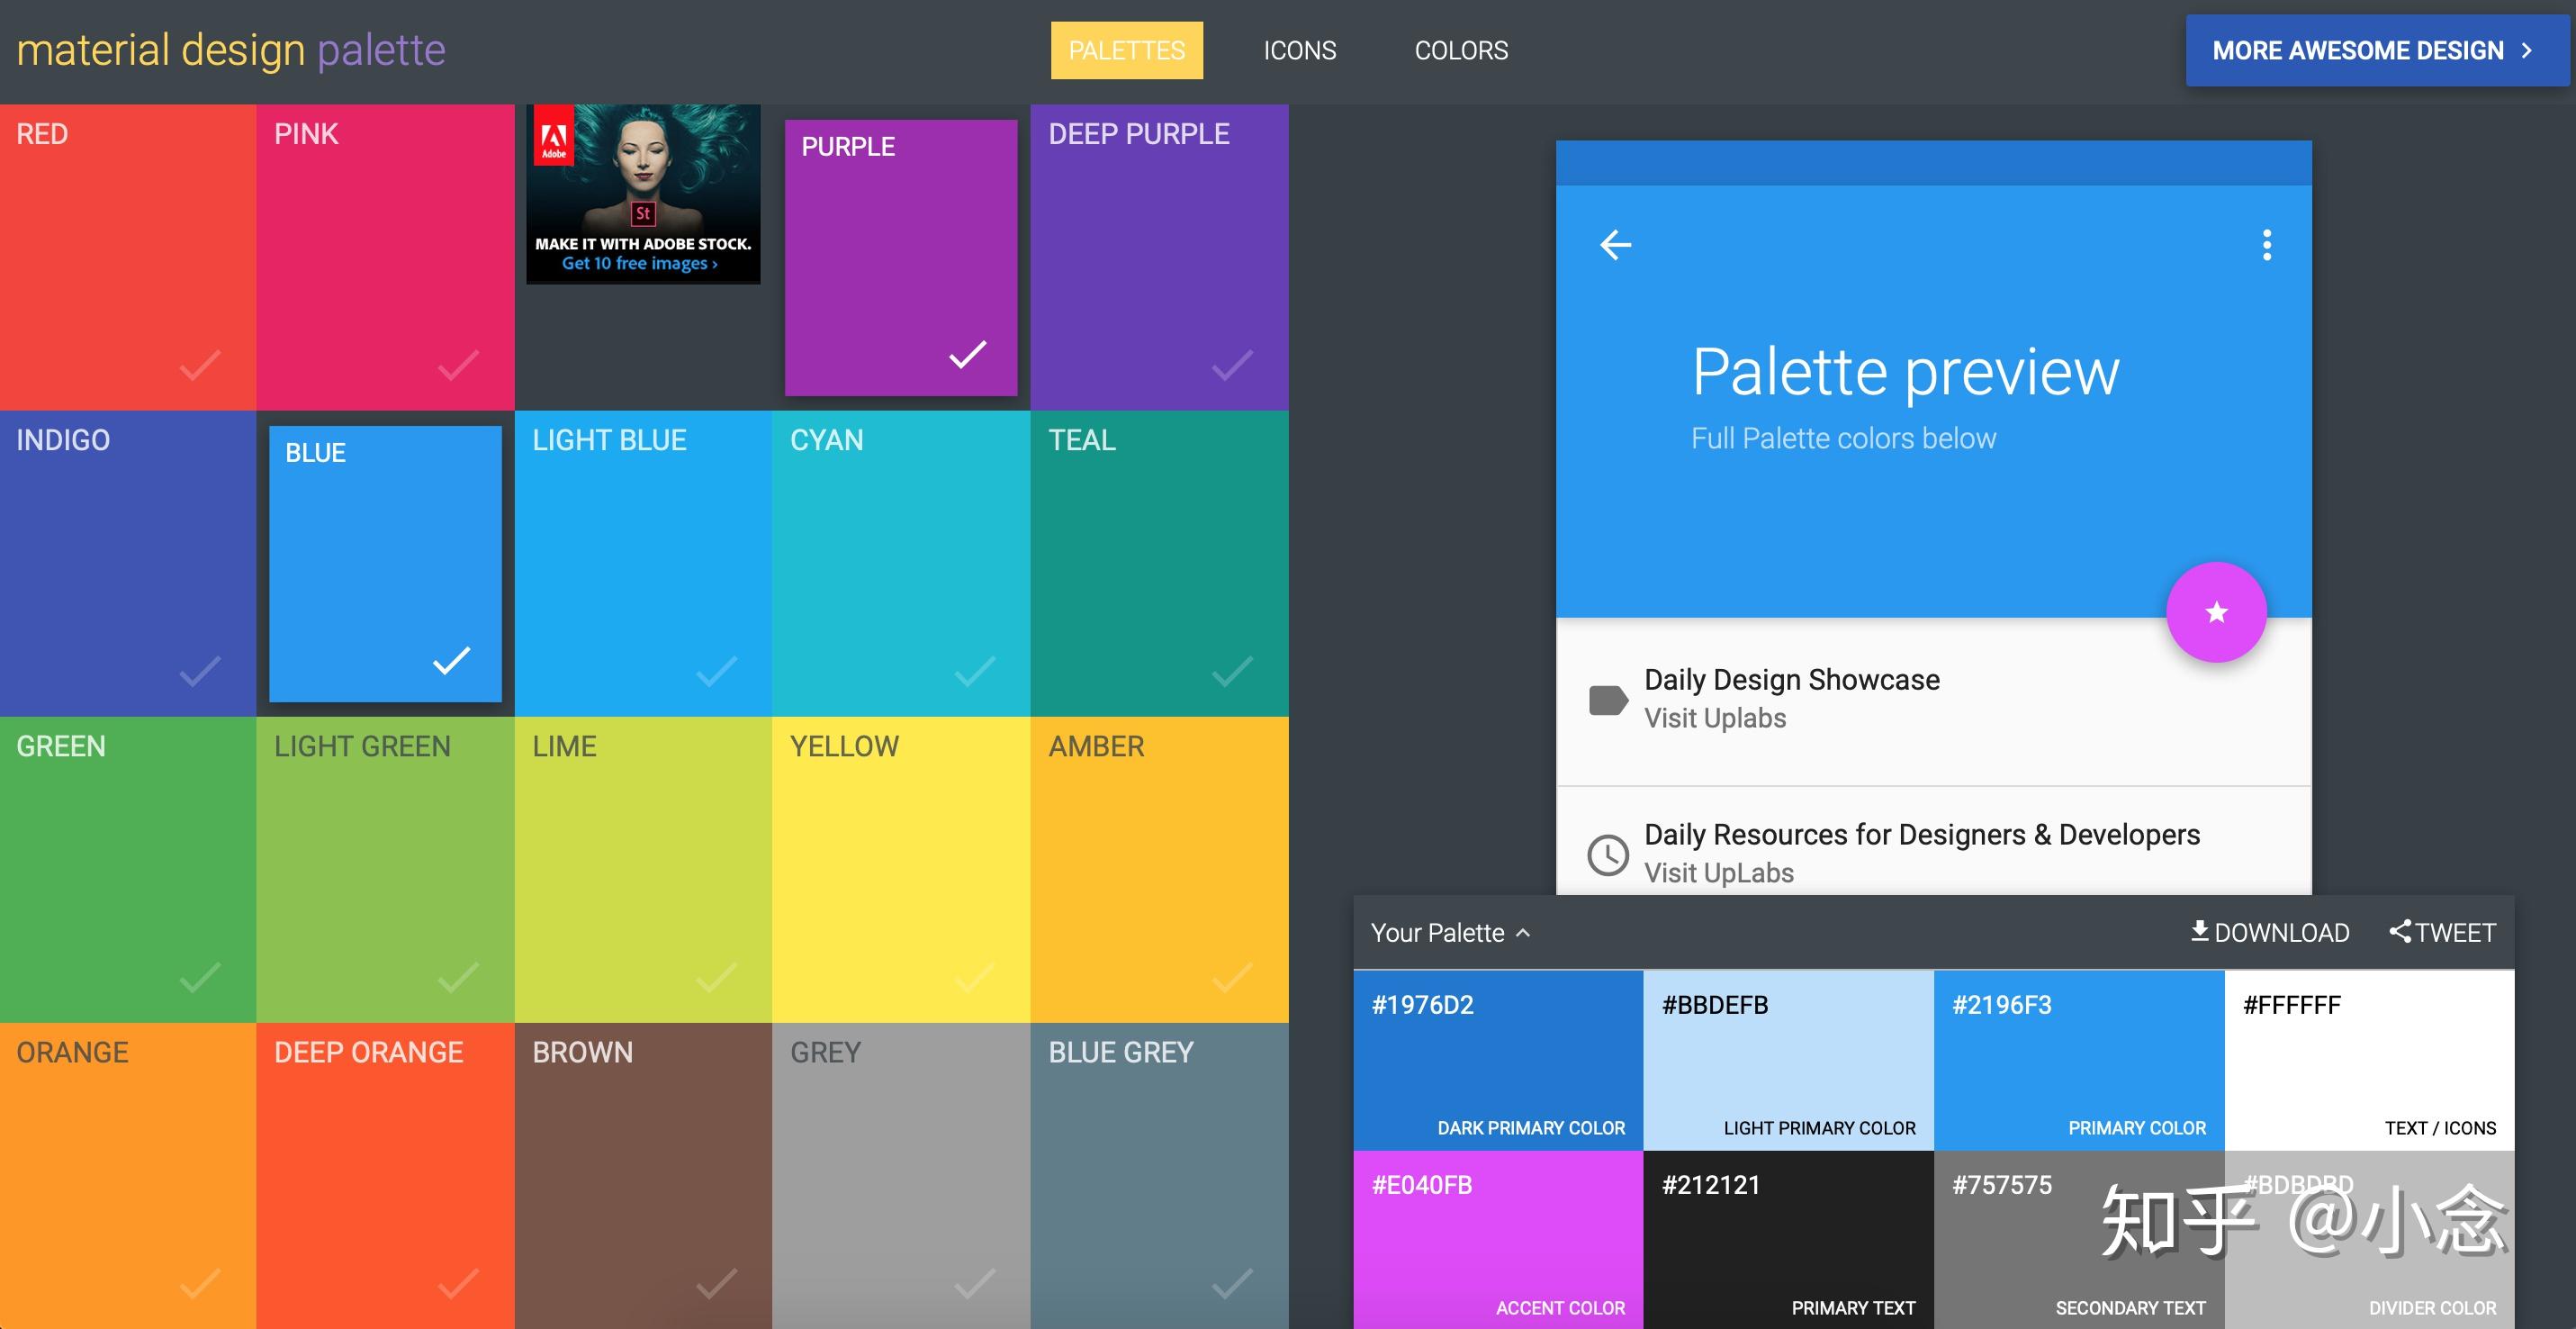The image size is (2576, 1329).
Task: Click the star FAB button in preview
Action: coord(2215,614)
